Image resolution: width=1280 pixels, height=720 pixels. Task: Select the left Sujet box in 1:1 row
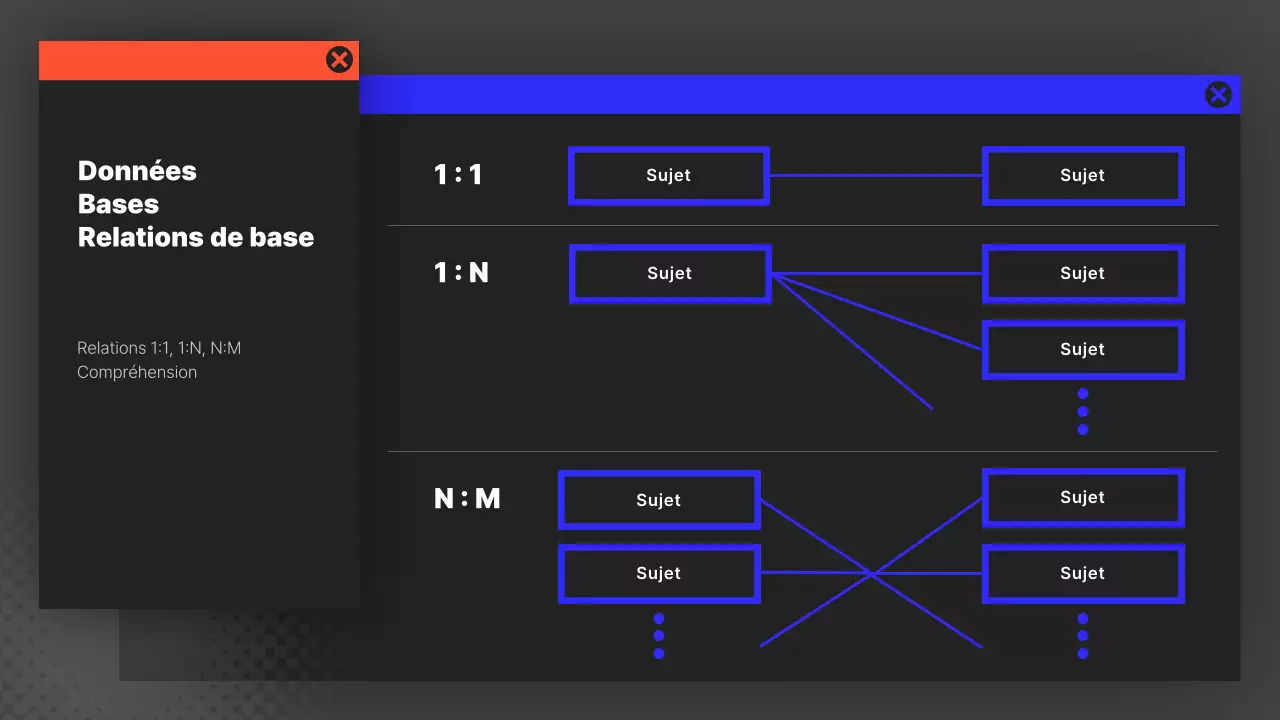tap(668, 176)
